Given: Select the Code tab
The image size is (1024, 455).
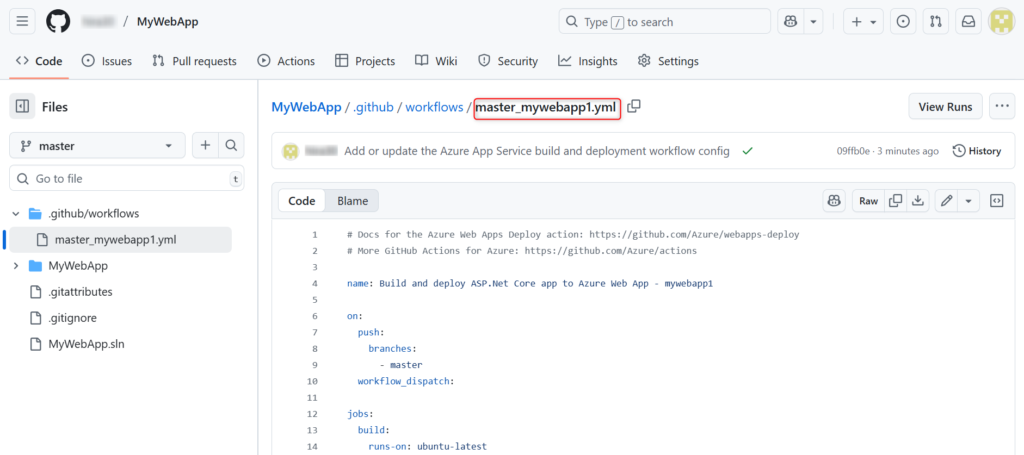Looking at the screenshot, I should pyautogui.click(x=39, y=61).
